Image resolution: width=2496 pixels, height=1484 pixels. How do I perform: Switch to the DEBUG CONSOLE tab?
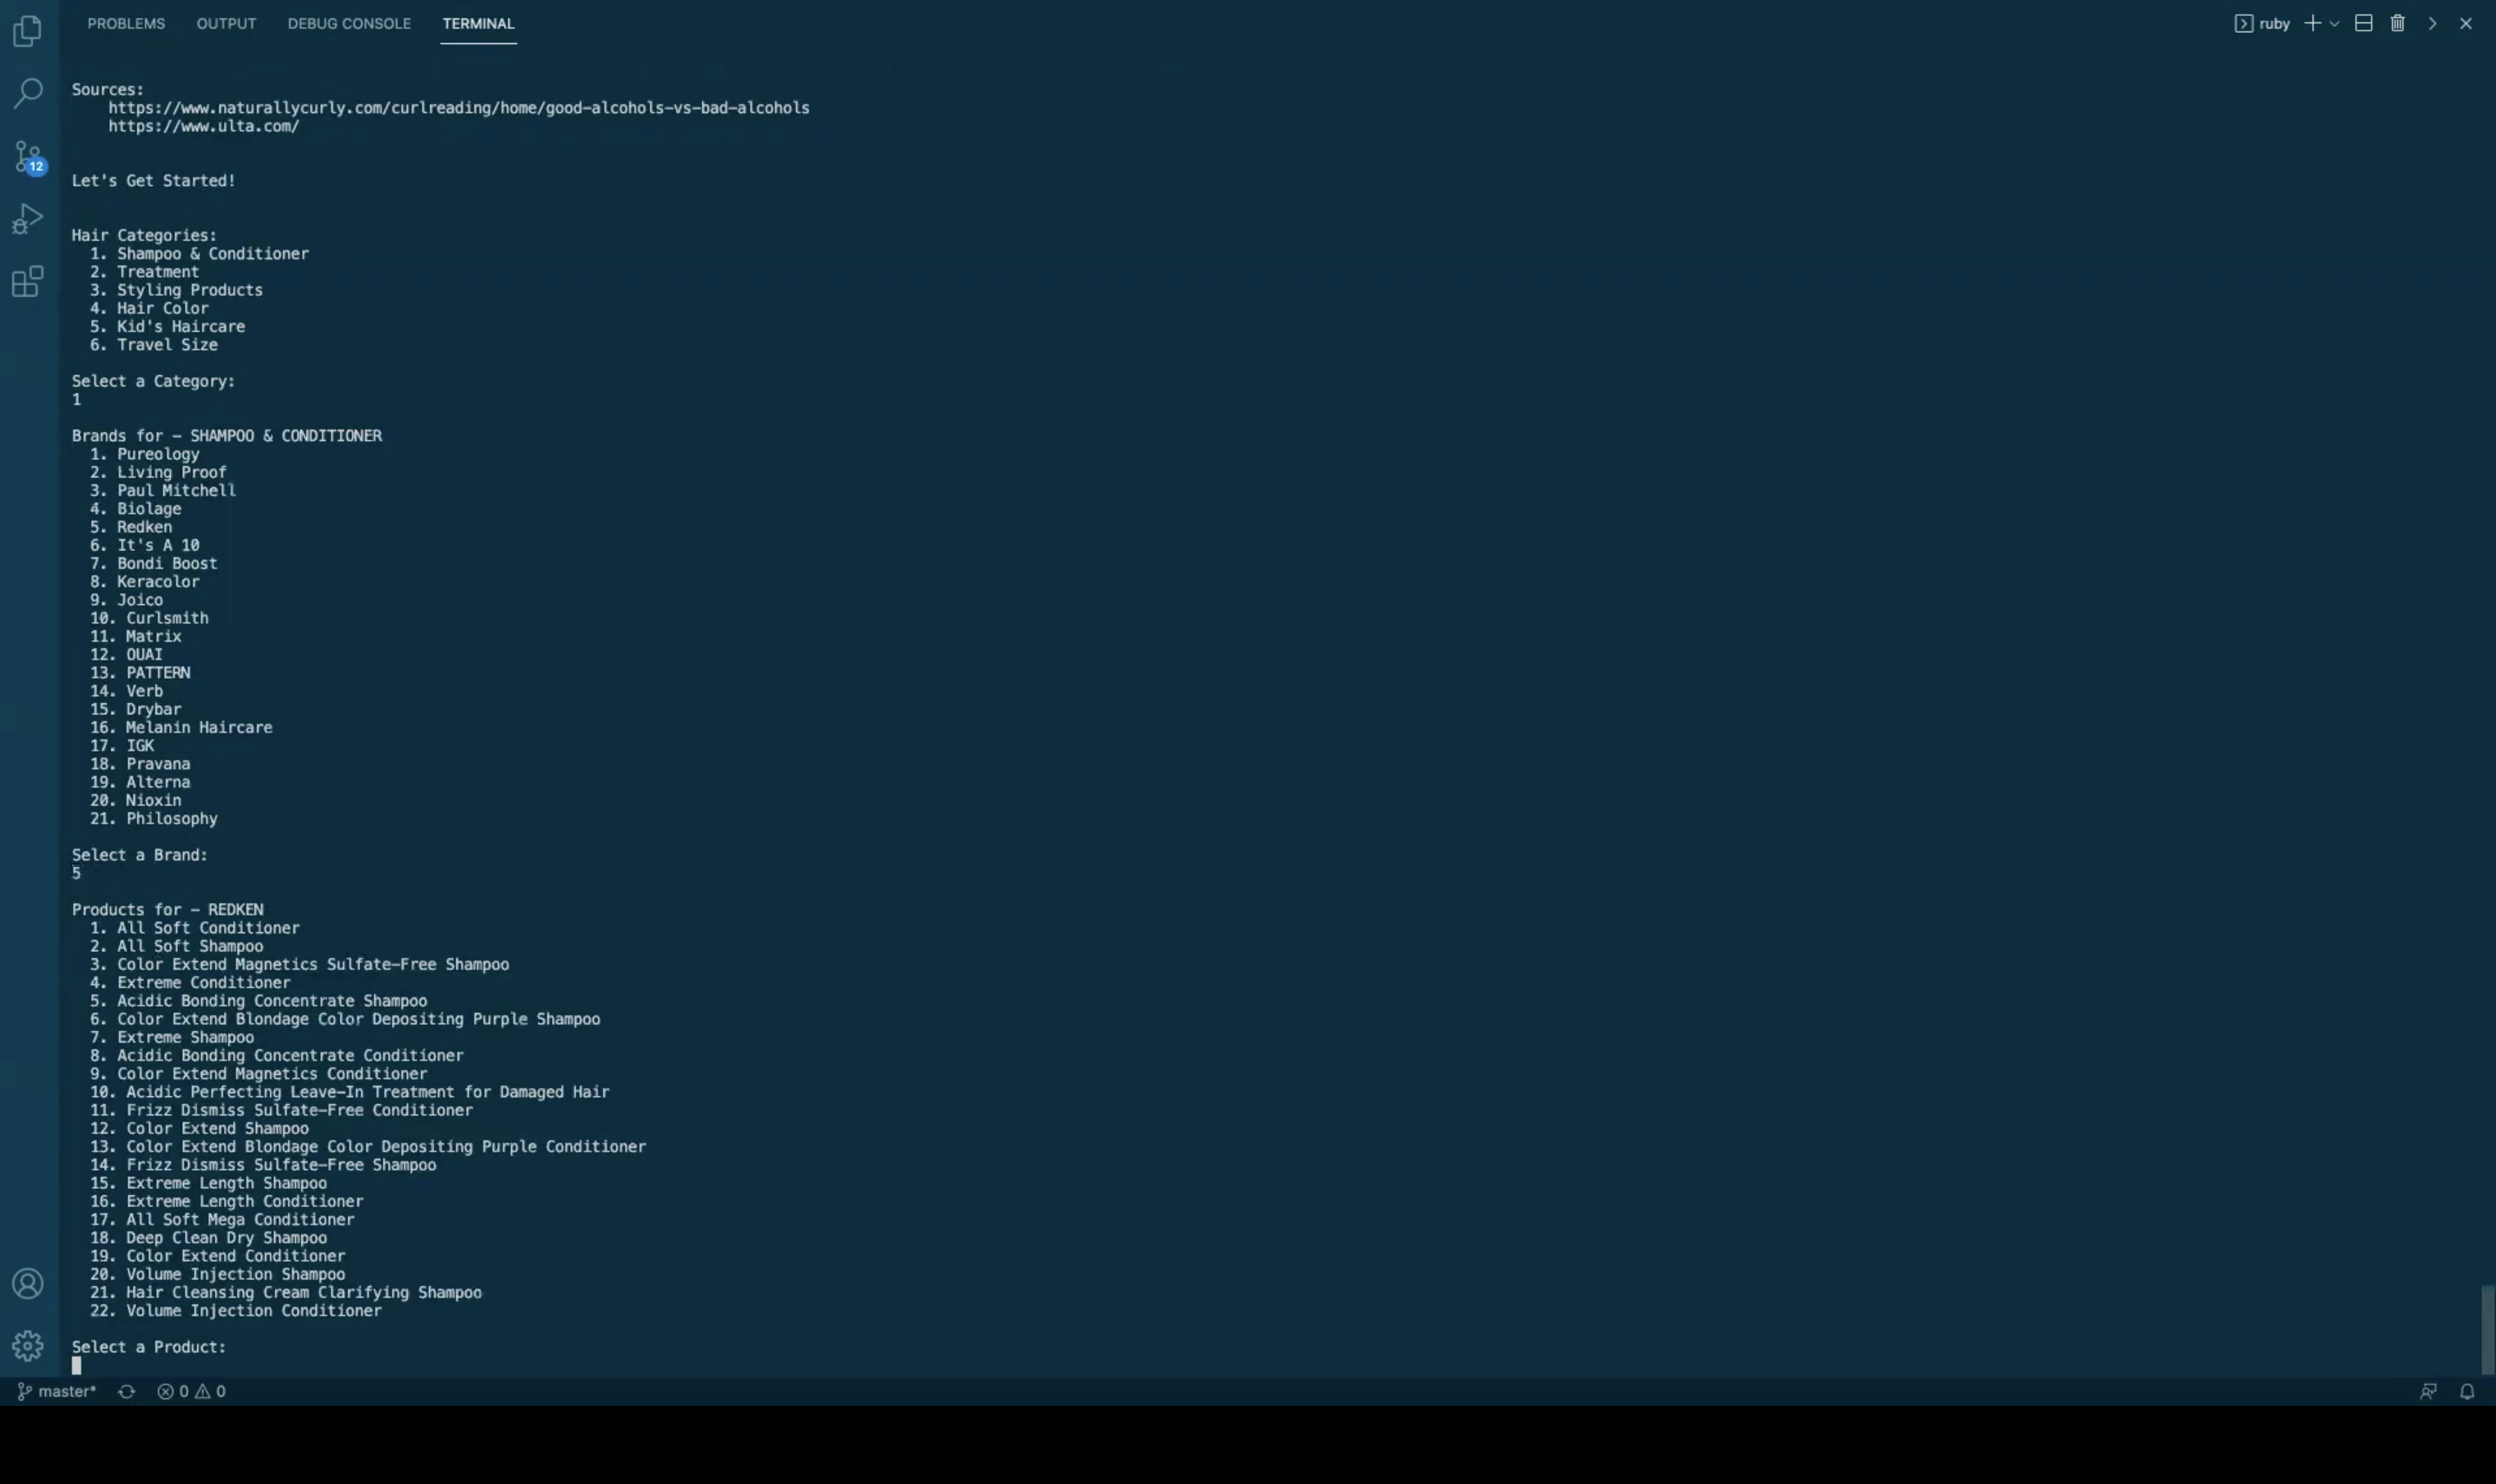349,23
